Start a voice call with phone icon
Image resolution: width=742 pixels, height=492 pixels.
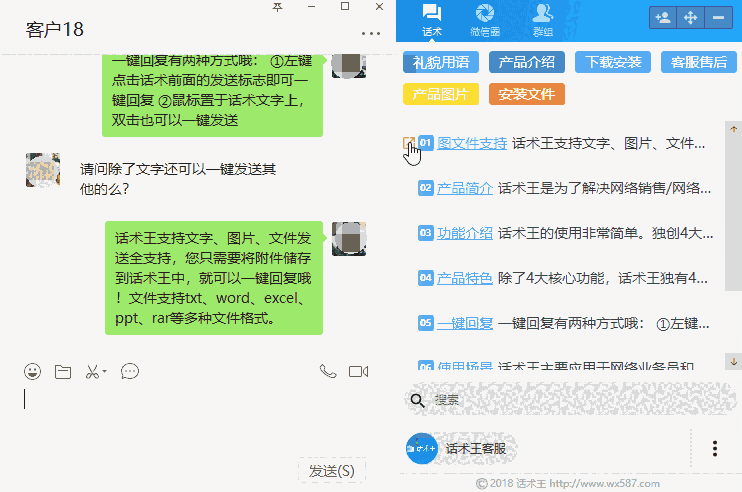[328, 371]
